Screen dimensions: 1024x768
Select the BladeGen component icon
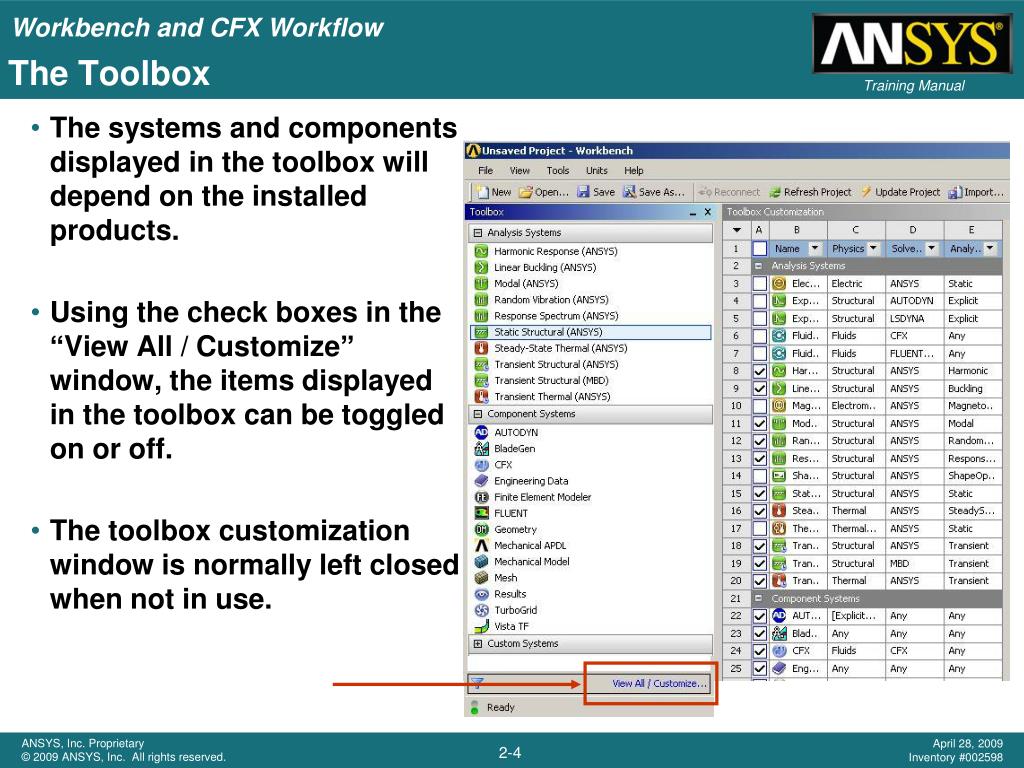[x=481, y=449]
